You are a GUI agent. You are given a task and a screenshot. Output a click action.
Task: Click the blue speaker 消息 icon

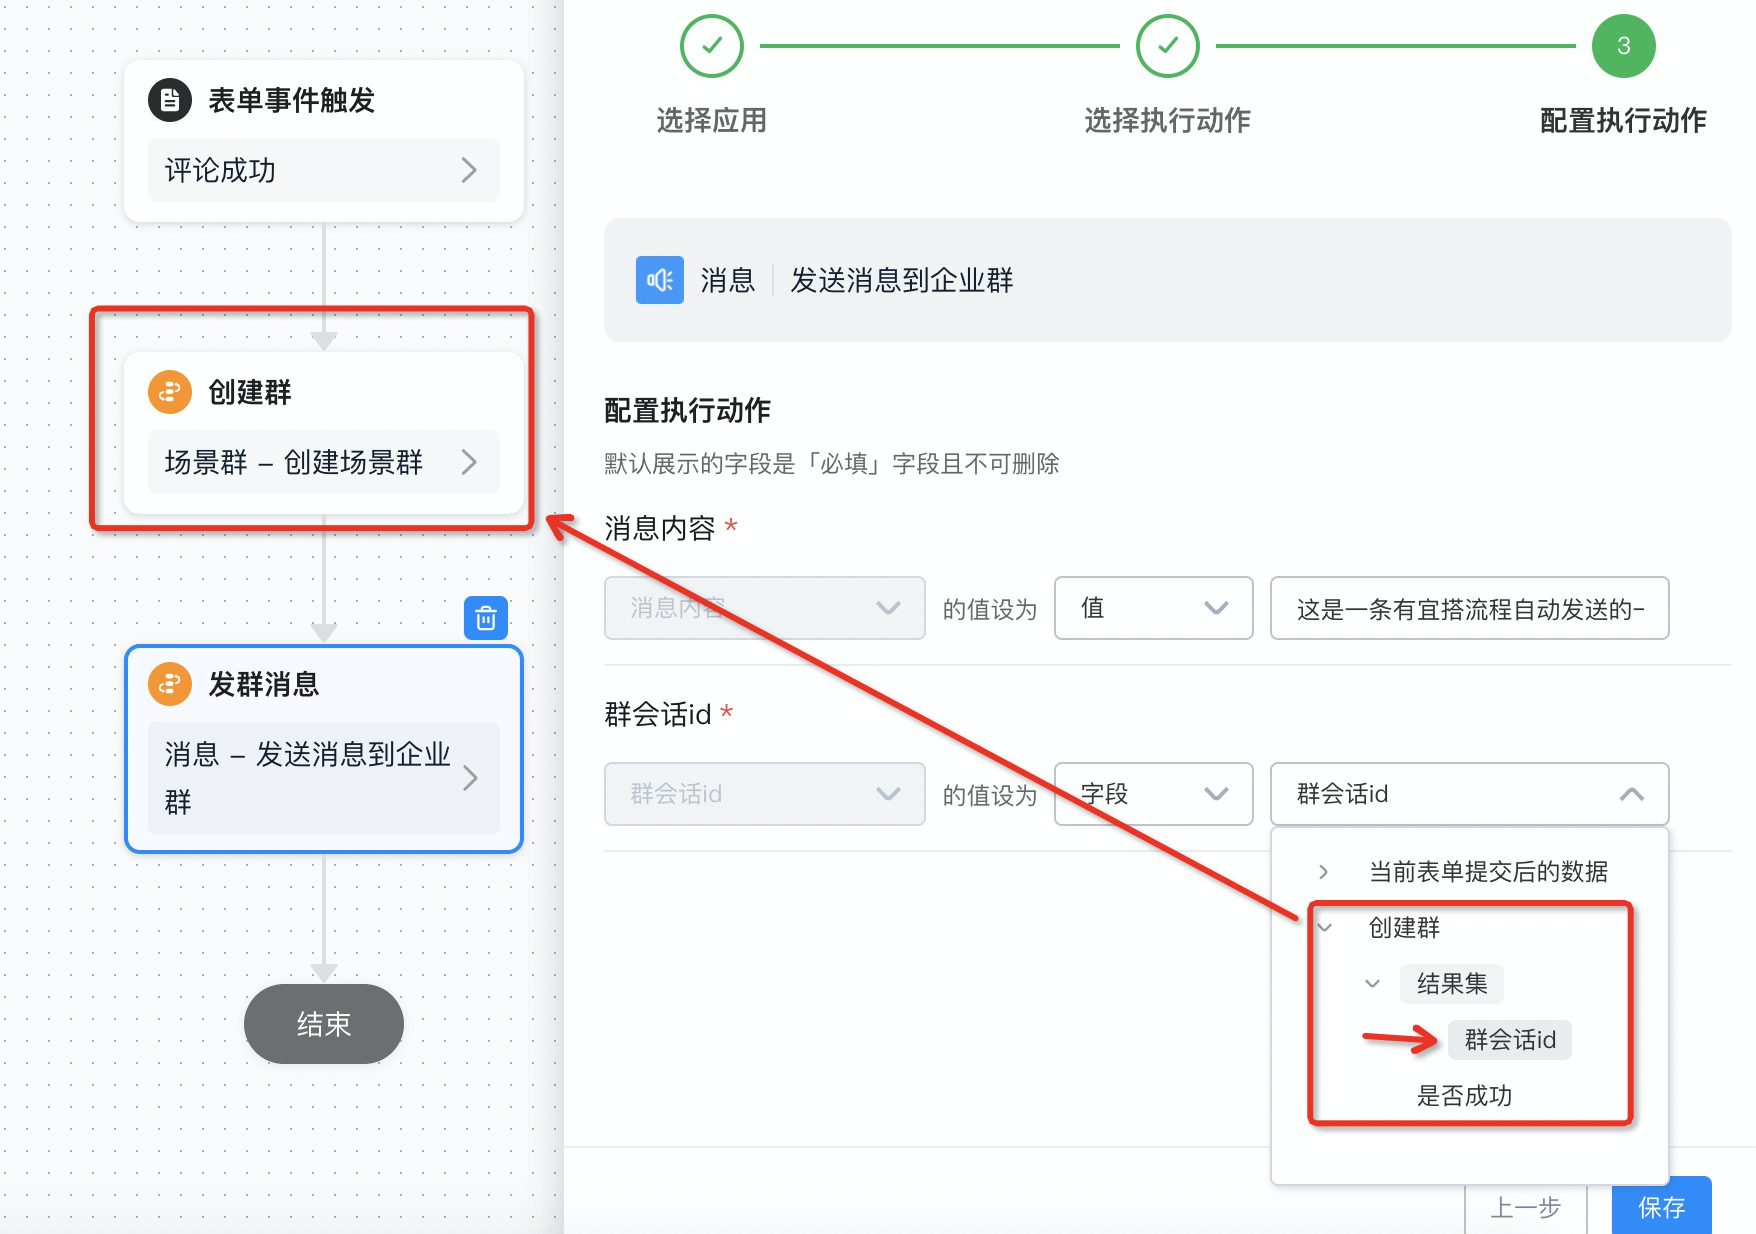coord(660,280)
